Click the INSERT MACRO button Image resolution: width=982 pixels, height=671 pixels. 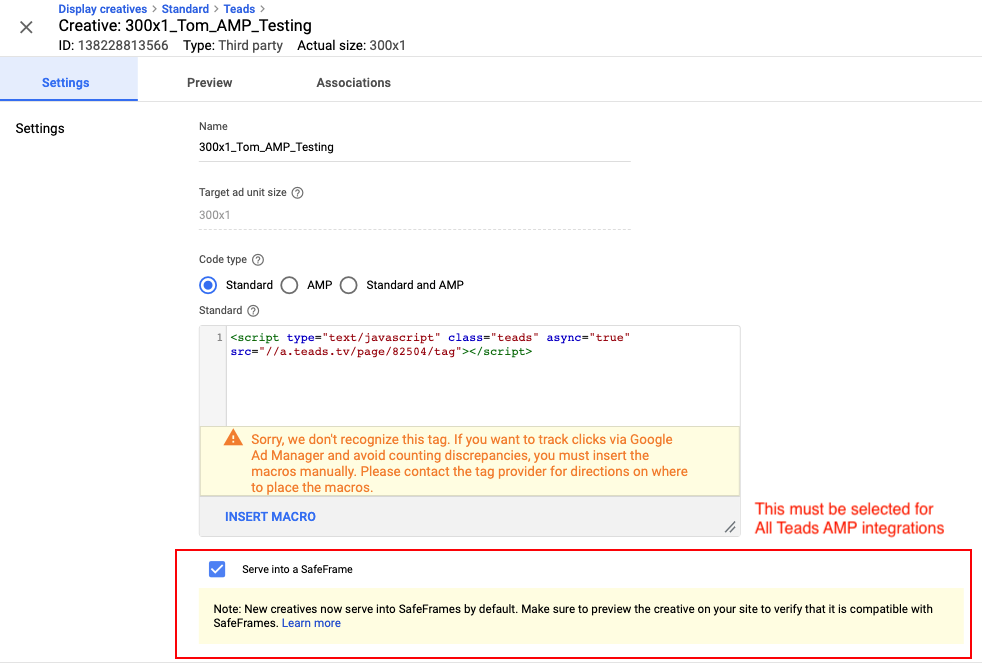[271, 517]
